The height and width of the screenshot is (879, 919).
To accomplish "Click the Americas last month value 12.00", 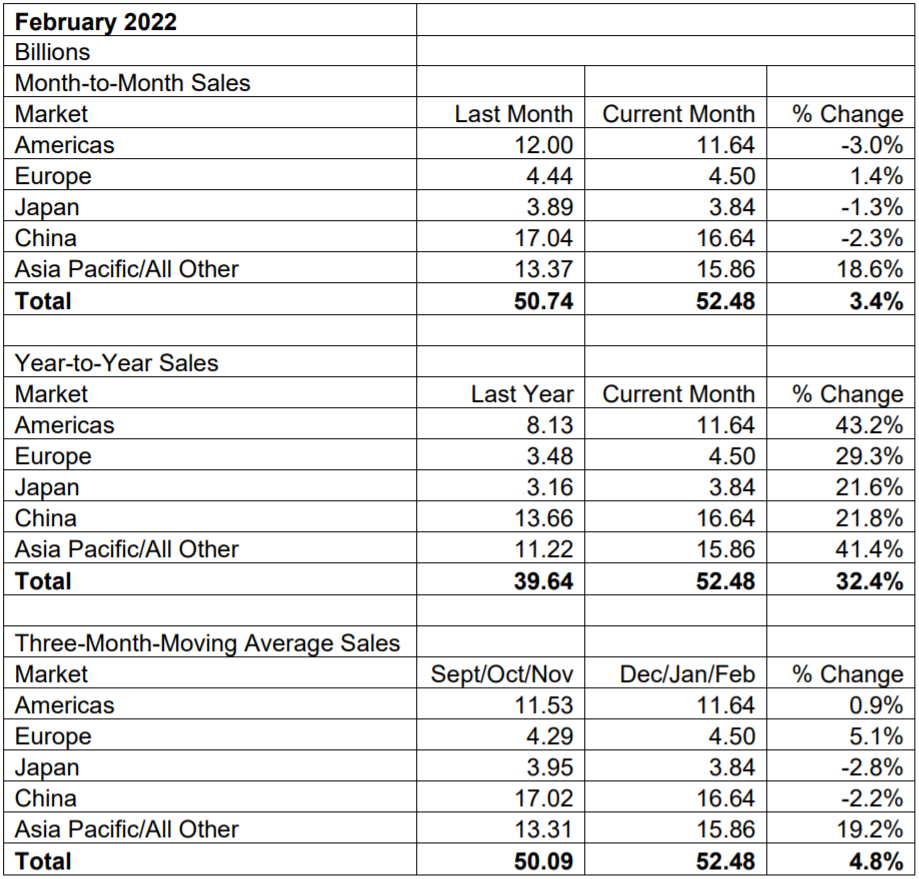I will click(x=546, y=145).
